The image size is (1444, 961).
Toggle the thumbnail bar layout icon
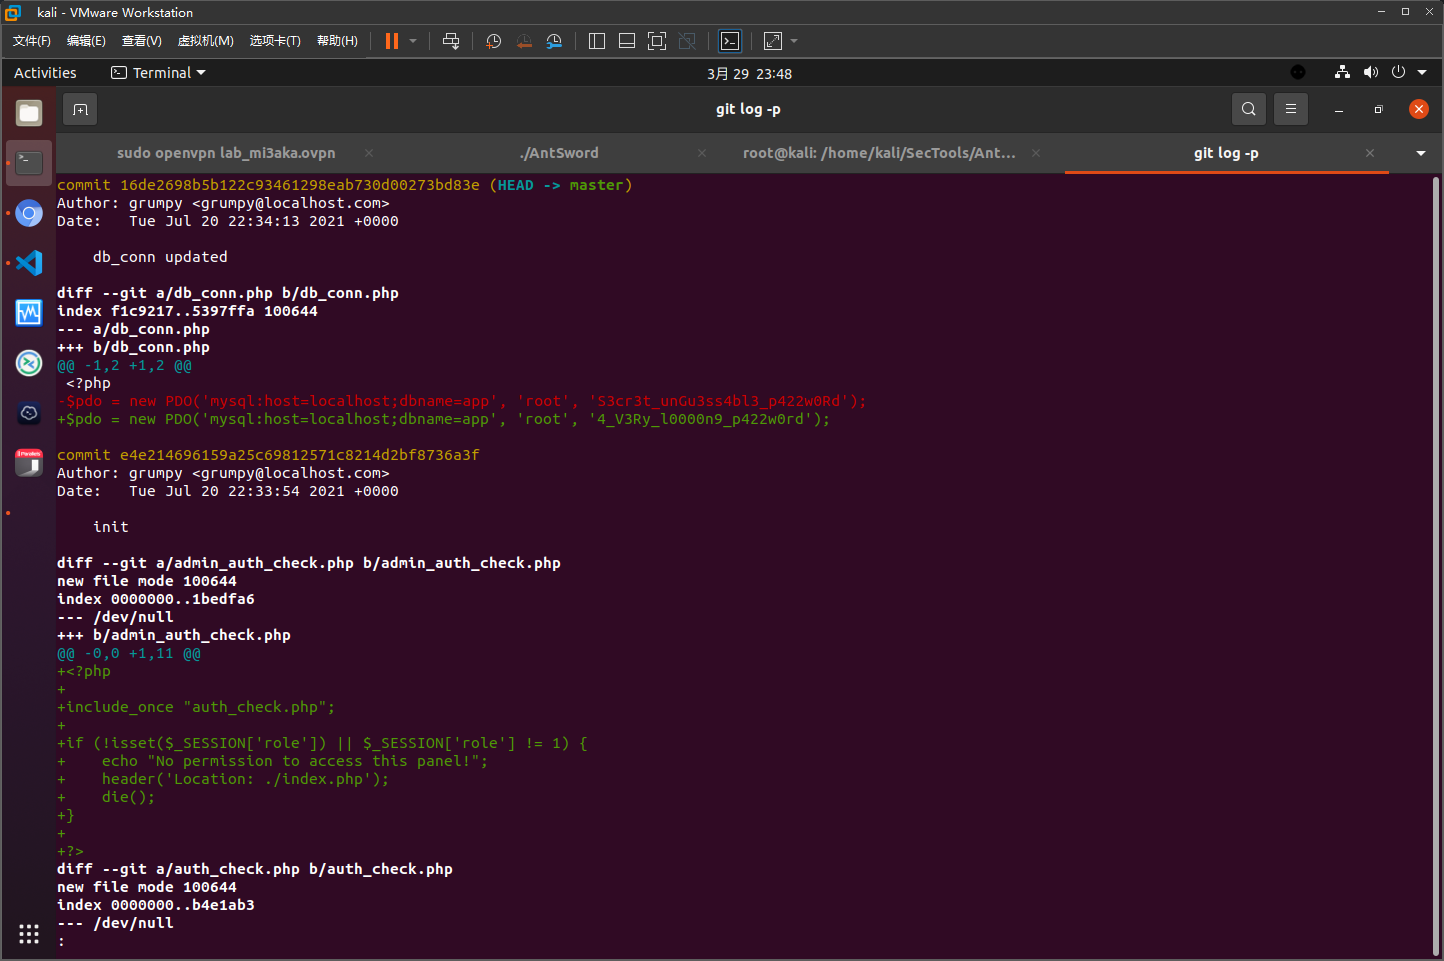tap(627, 41)
